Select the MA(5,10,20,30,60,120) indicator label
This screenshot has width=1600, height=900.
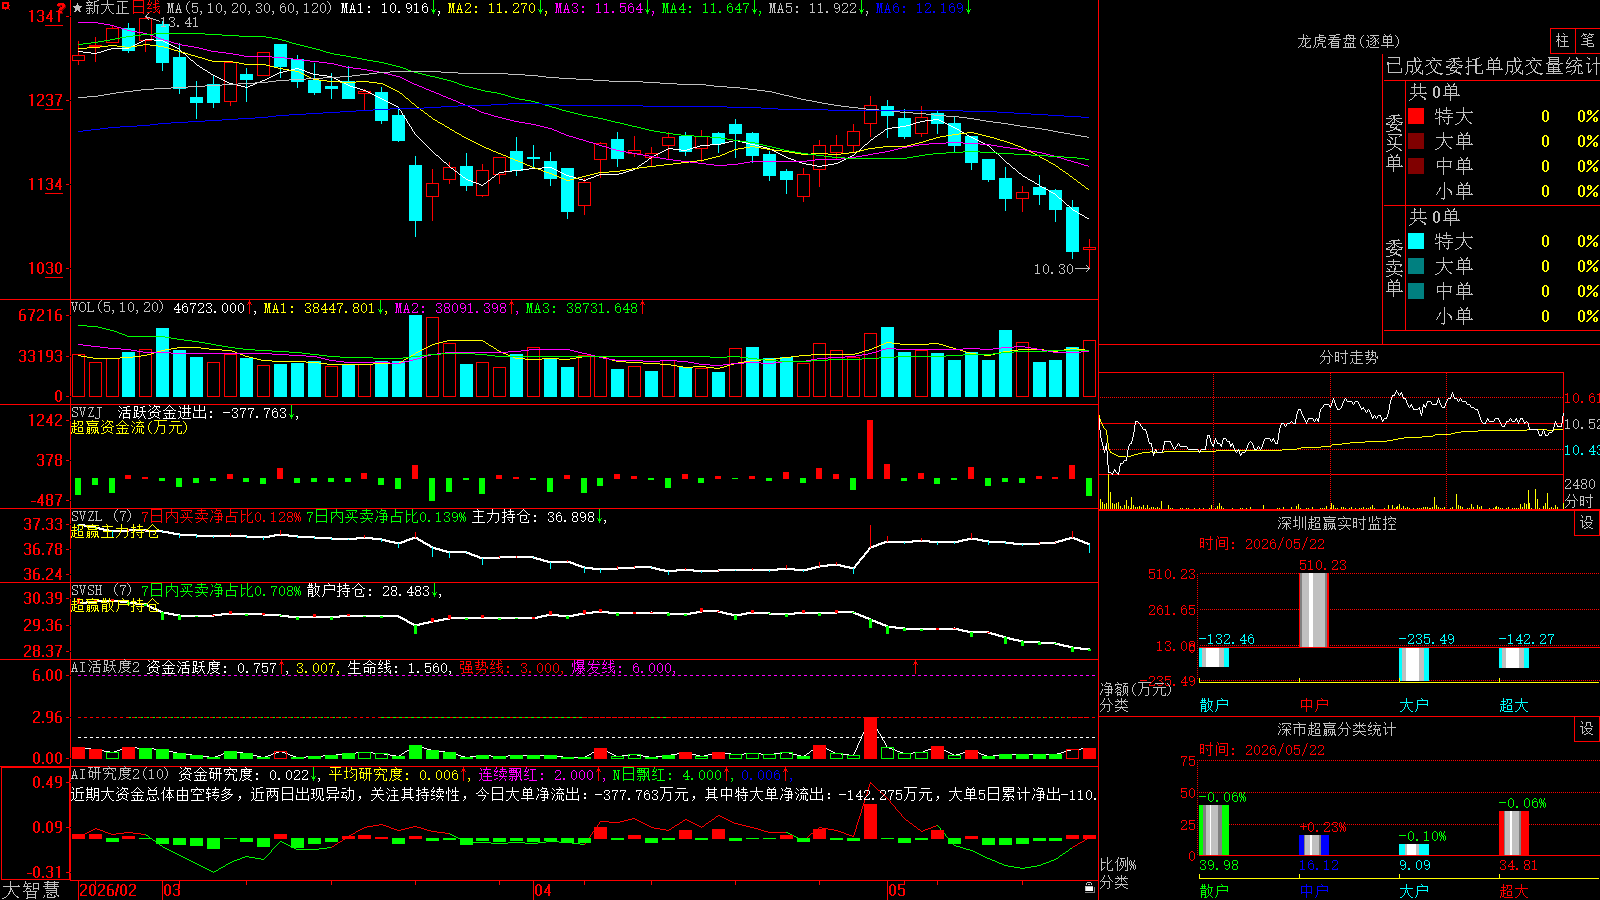tap(249, 8)
